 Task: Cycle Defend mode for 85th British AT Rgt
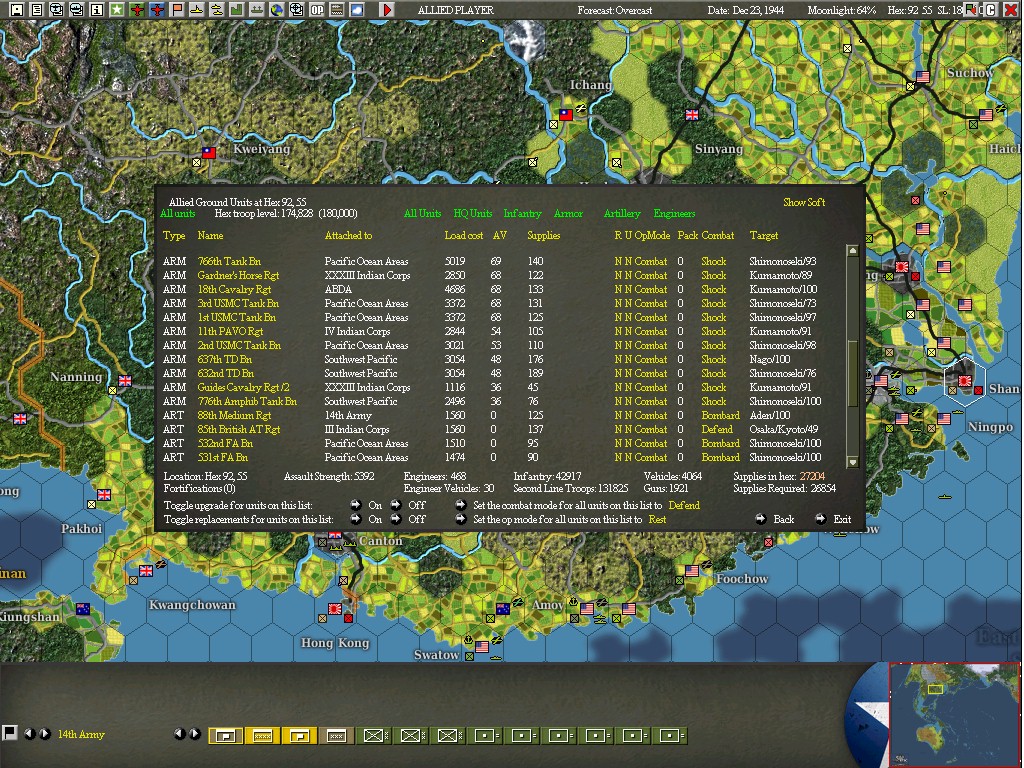(717, 429)
